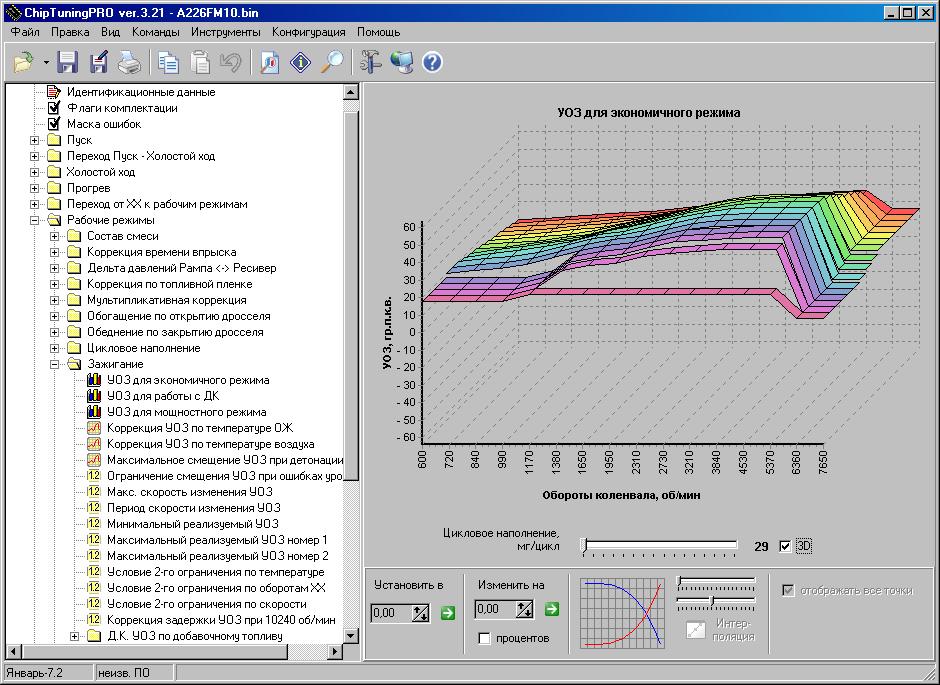940x685 pixels.
Task: Open the wrench settings tool icon
Action: [371, 63]
